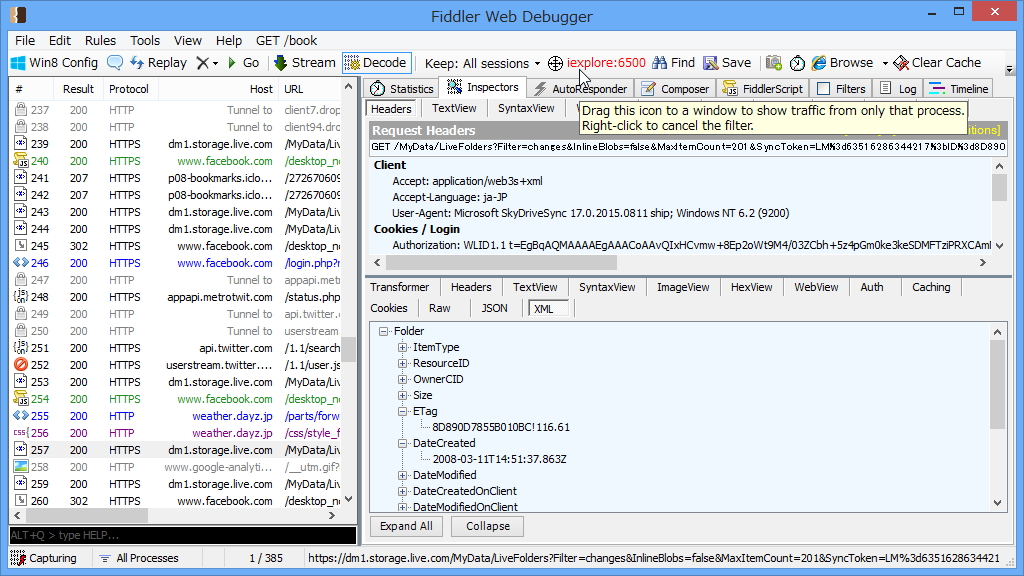Sort sessions by Result column header
The image size is (1024, 576).
tap(78, 89)
